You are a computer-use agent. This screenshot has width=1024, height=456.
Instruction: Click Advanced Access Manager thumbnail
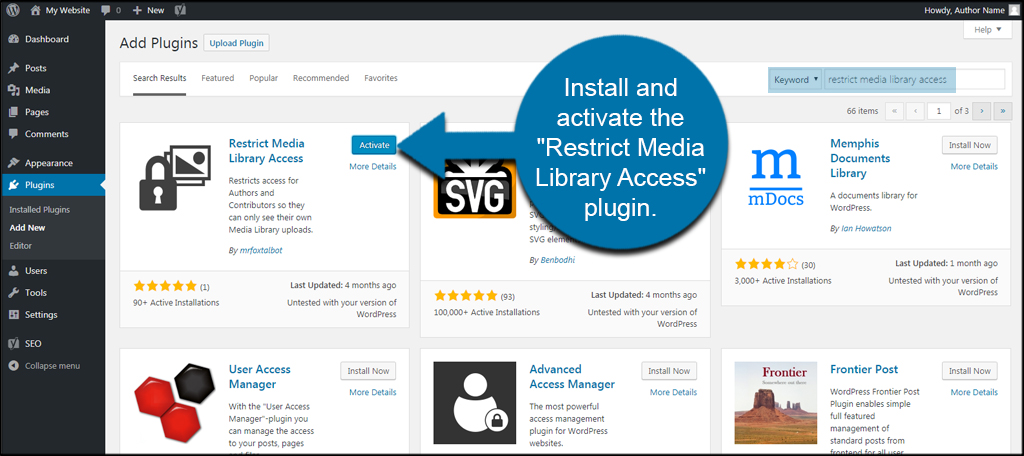(x=475, y=402)
